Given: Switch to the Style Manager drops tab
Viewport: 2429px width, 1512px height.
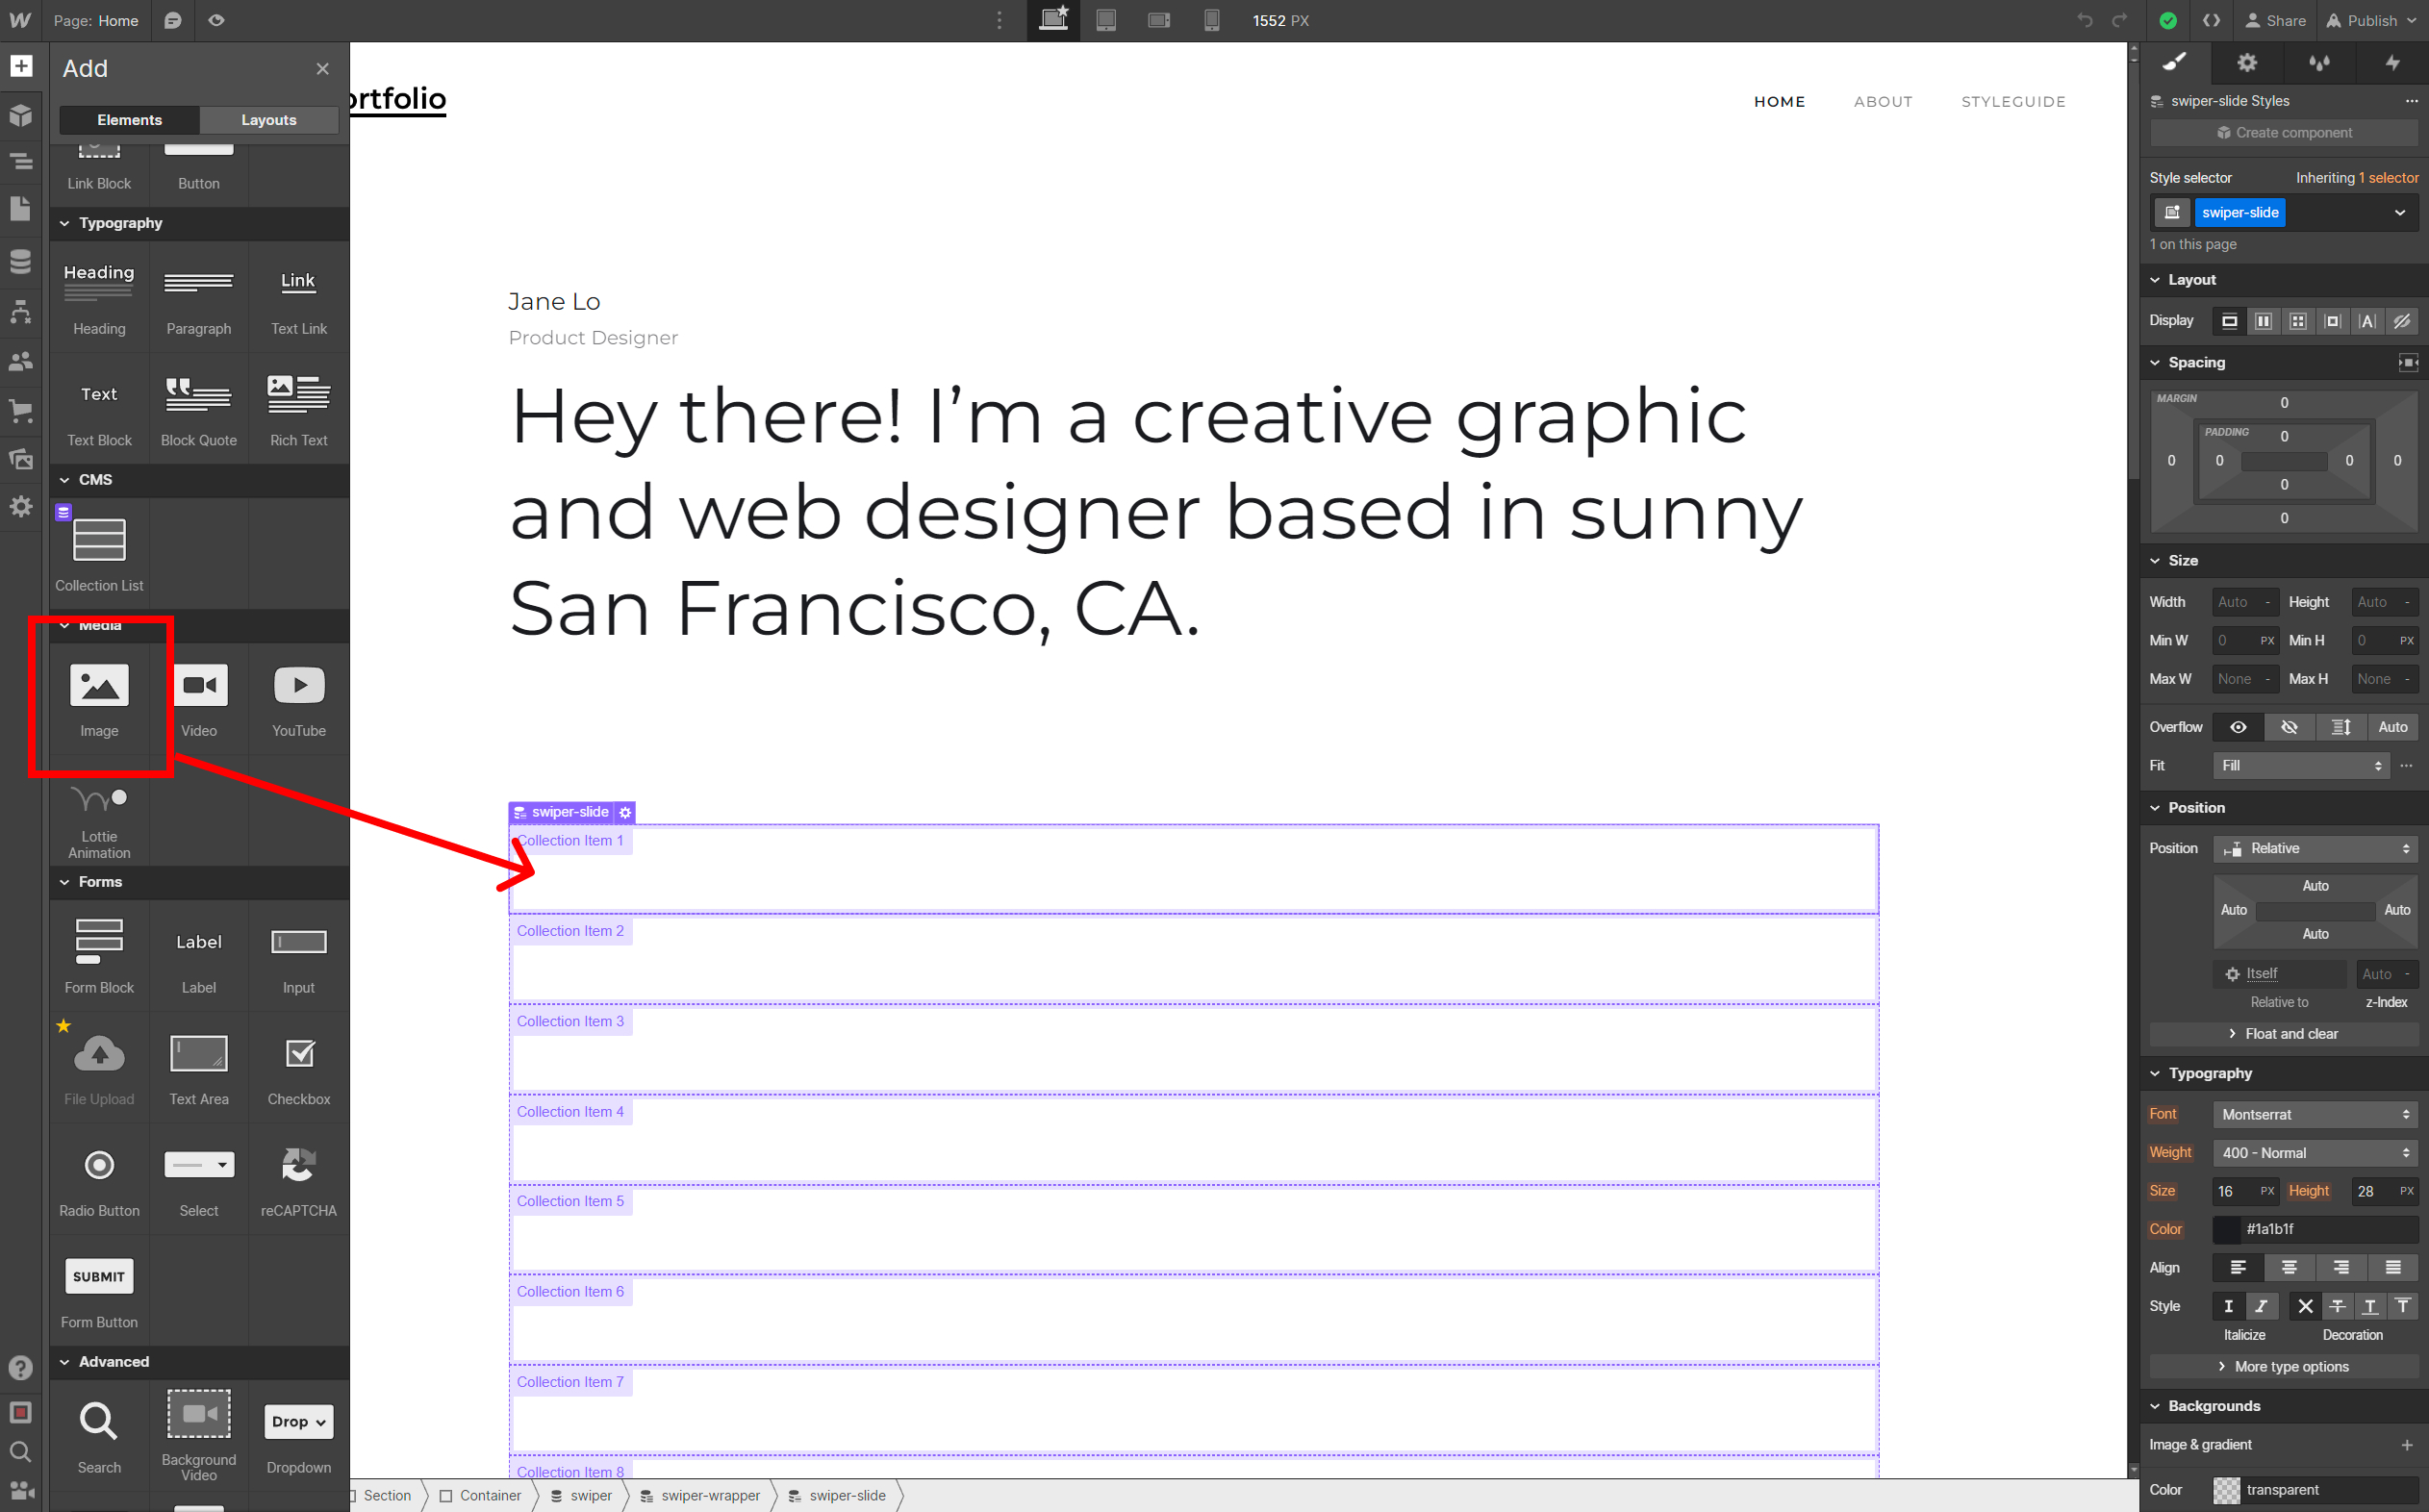Looking at the screenshot, I should pos(2319,63).
